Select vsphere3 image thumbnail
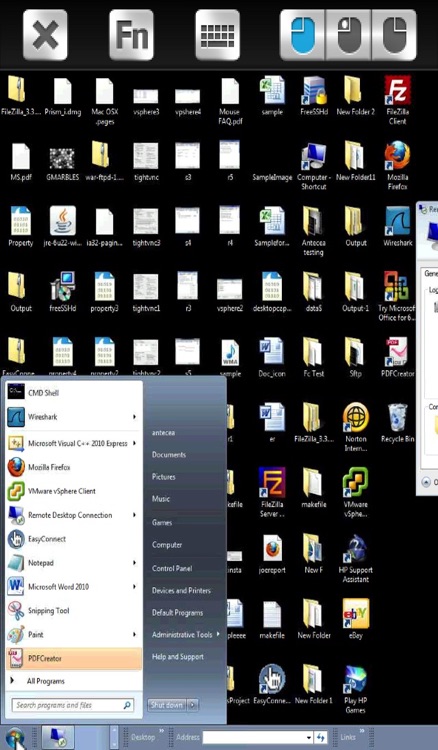Image resolution: width=438 pixels, height=750 pixels. click(x=146, y=101)
